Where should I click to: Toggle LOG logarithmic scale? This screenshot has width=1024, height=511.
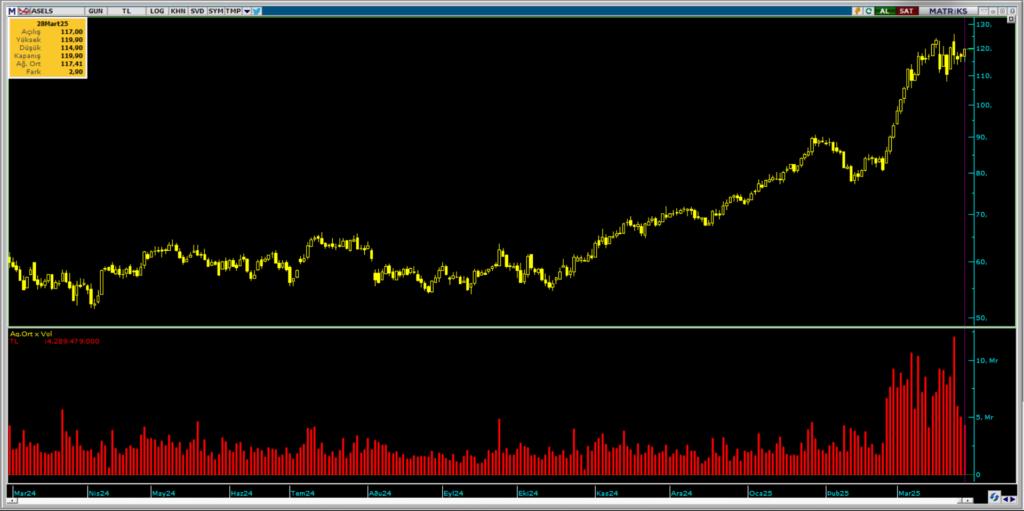[x=157, y=10]
